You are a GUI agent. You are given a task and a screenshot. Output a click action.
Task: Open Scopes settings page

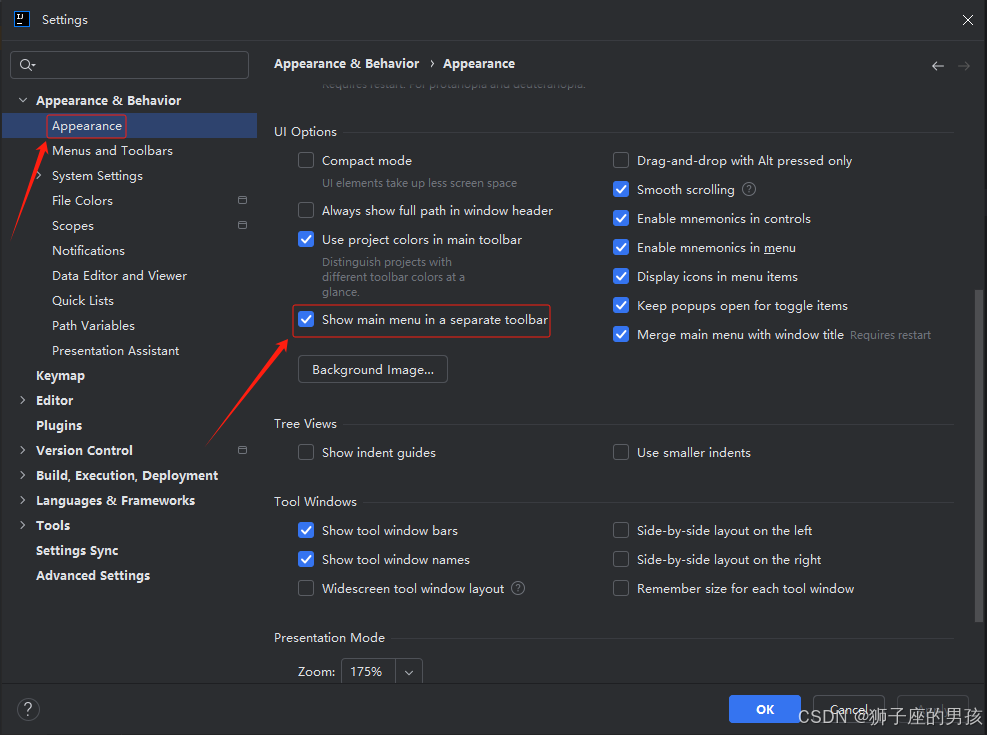pyautogui.click(x=73, y=225)
